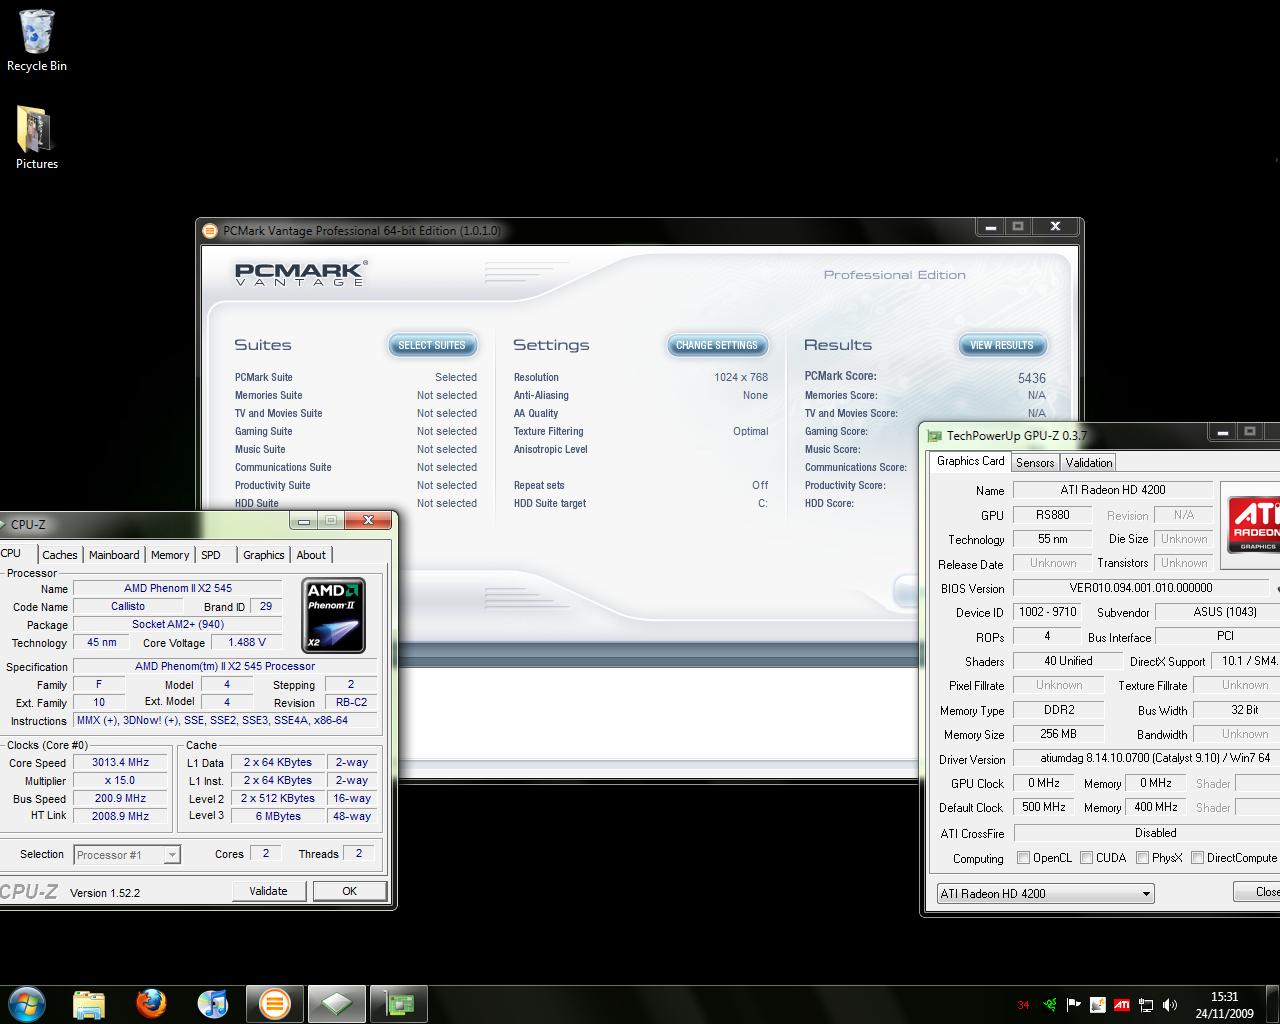
Task: Open the network connection tray icon
Action: click(x=1146, y=1005)
